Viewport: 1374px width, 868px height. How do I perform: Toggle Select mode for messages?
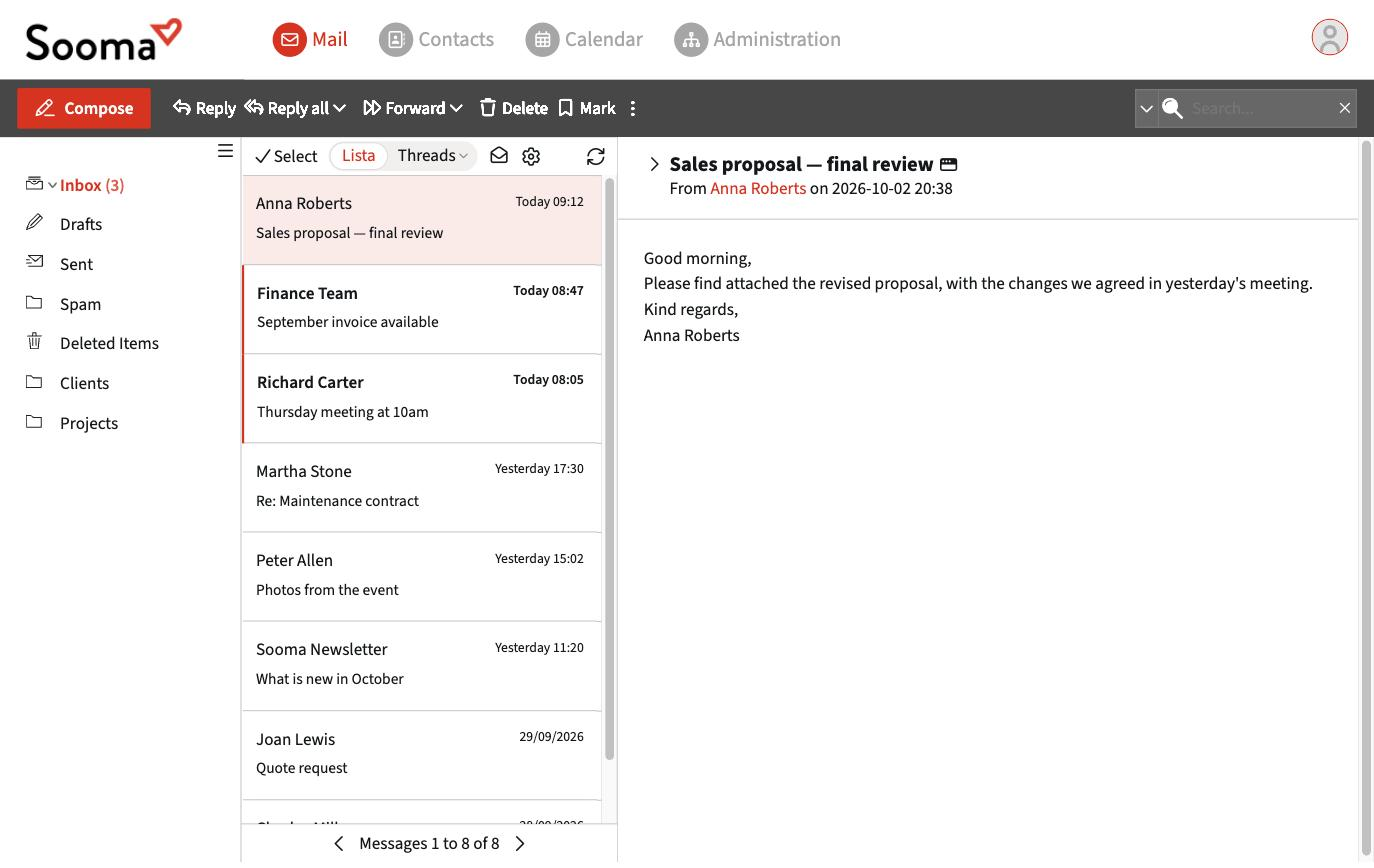[x=286, y=156]
